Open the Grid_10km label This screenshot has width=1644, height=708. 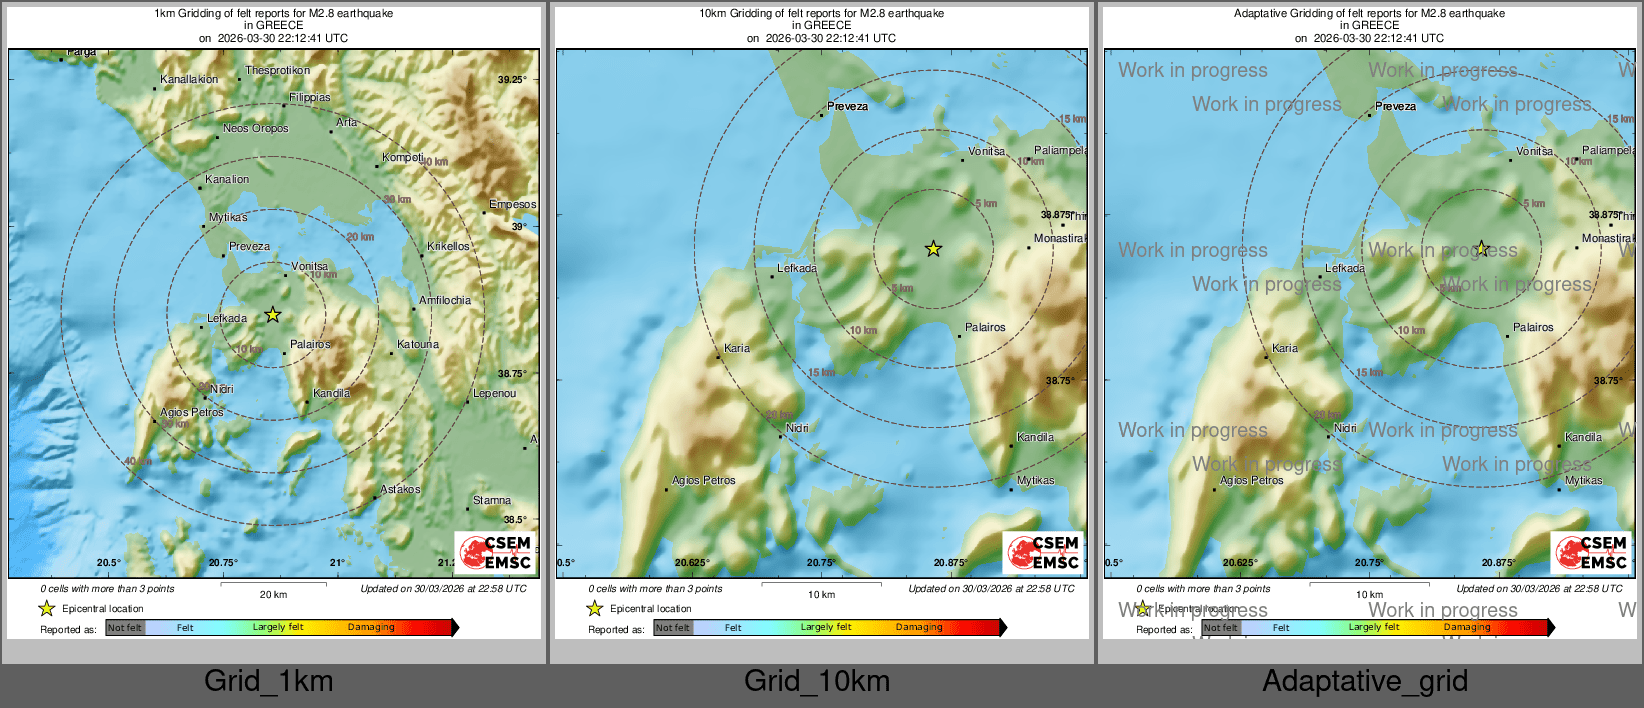(817, 681)
